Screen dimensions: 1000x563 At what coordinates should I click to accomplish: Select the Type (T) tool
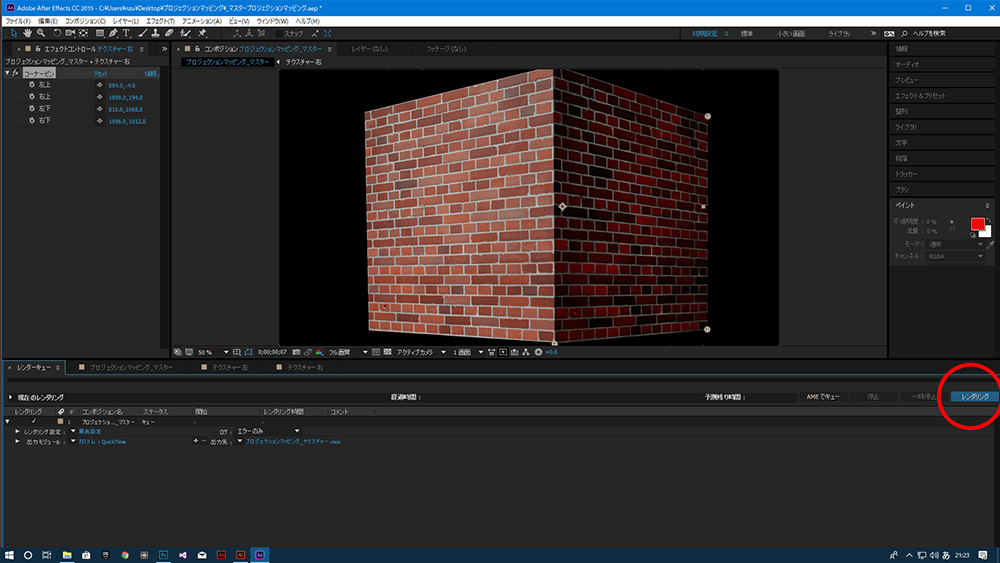(126, 33)
